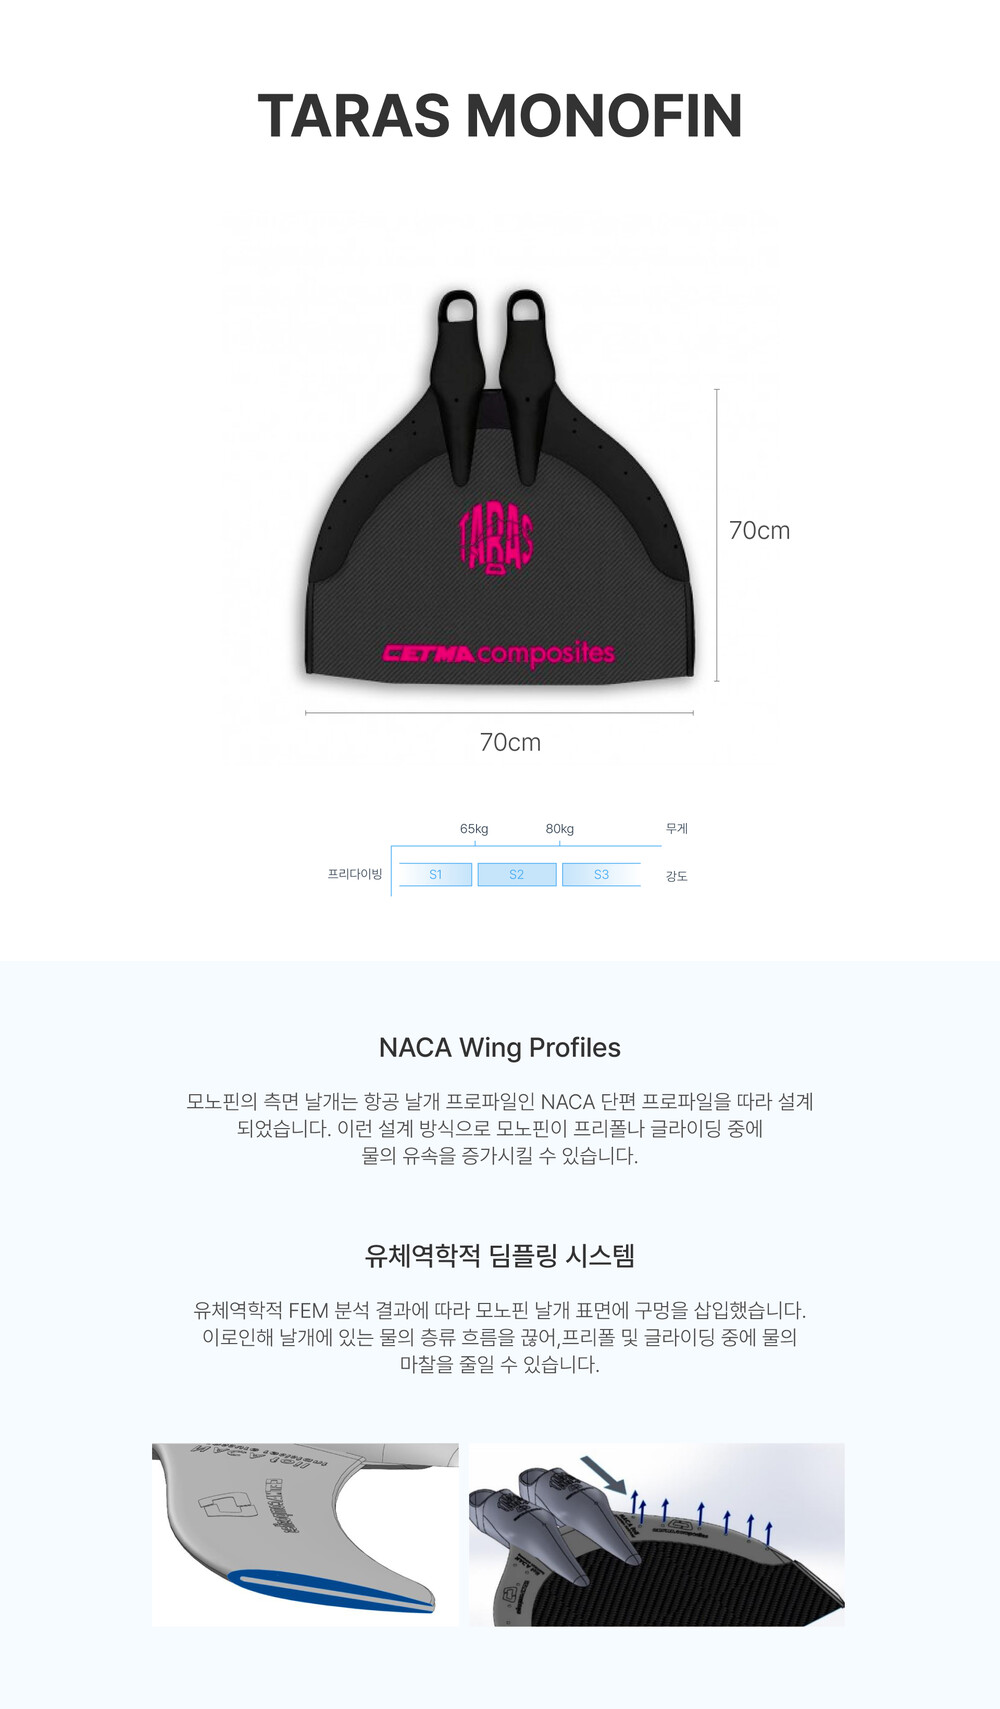Viewport: 1000px width, 1709px height.
Task: Select the S3 stiffness box
Action: 601,874
